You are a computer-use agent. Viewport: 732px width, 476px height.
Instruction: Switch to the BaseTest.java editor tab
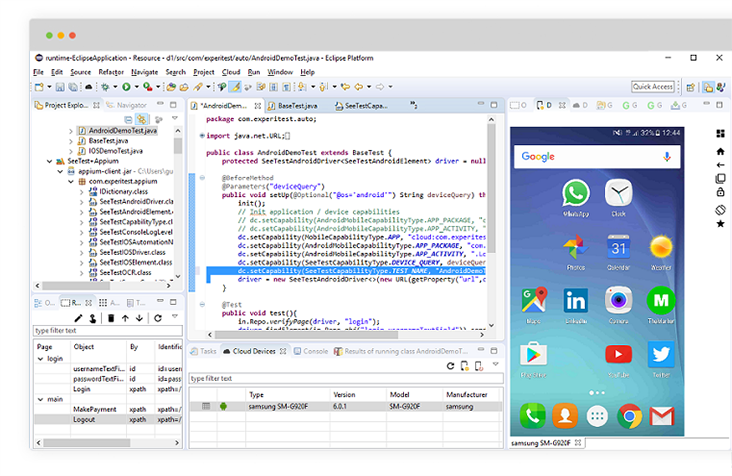(x=297, y=105)
